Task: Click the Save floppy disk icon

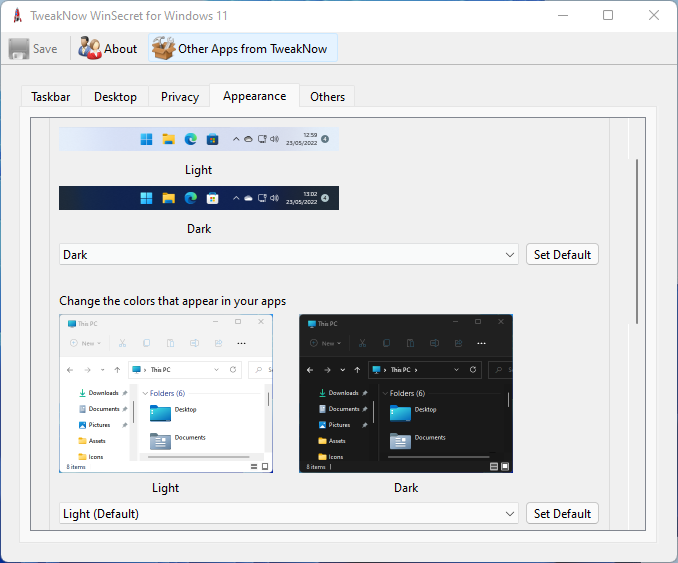Action: click(x=19, y=48)
